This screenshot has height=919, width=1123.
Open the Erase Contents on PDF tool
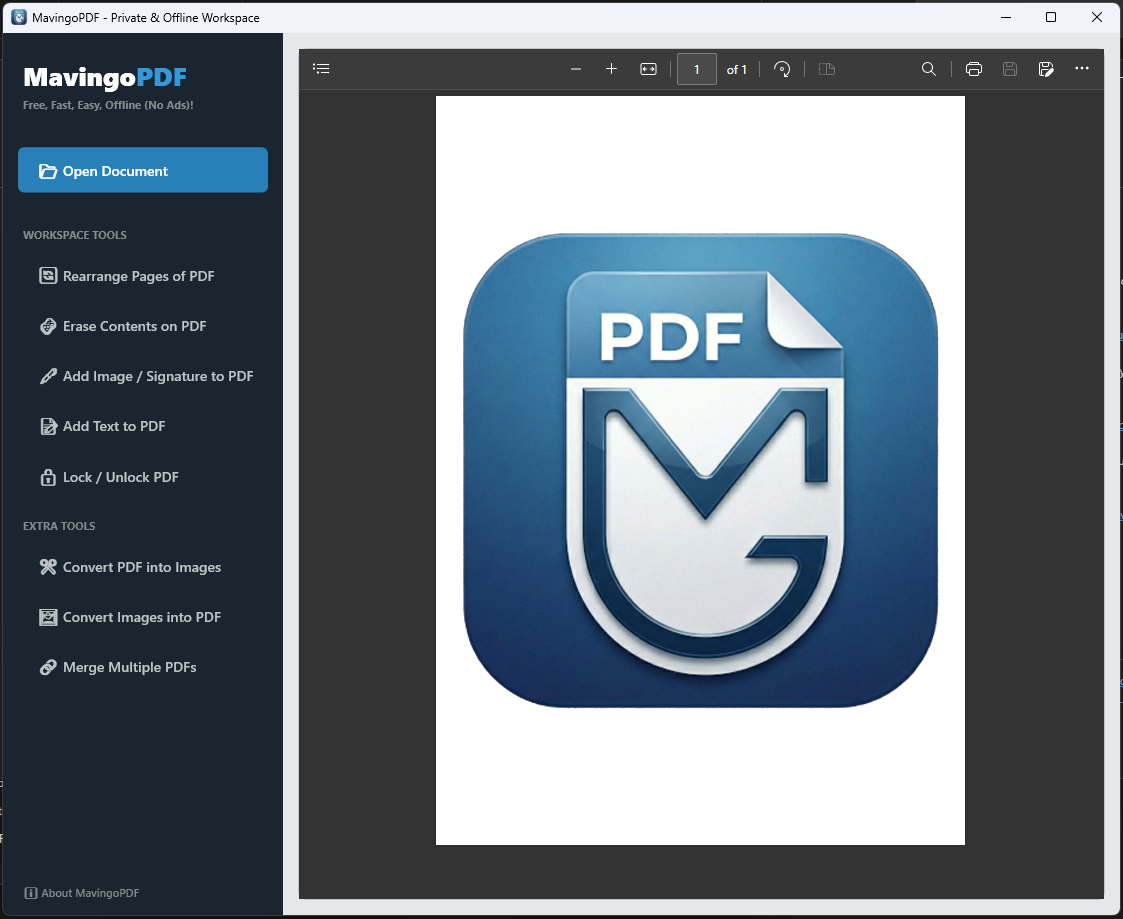[134, 325]
